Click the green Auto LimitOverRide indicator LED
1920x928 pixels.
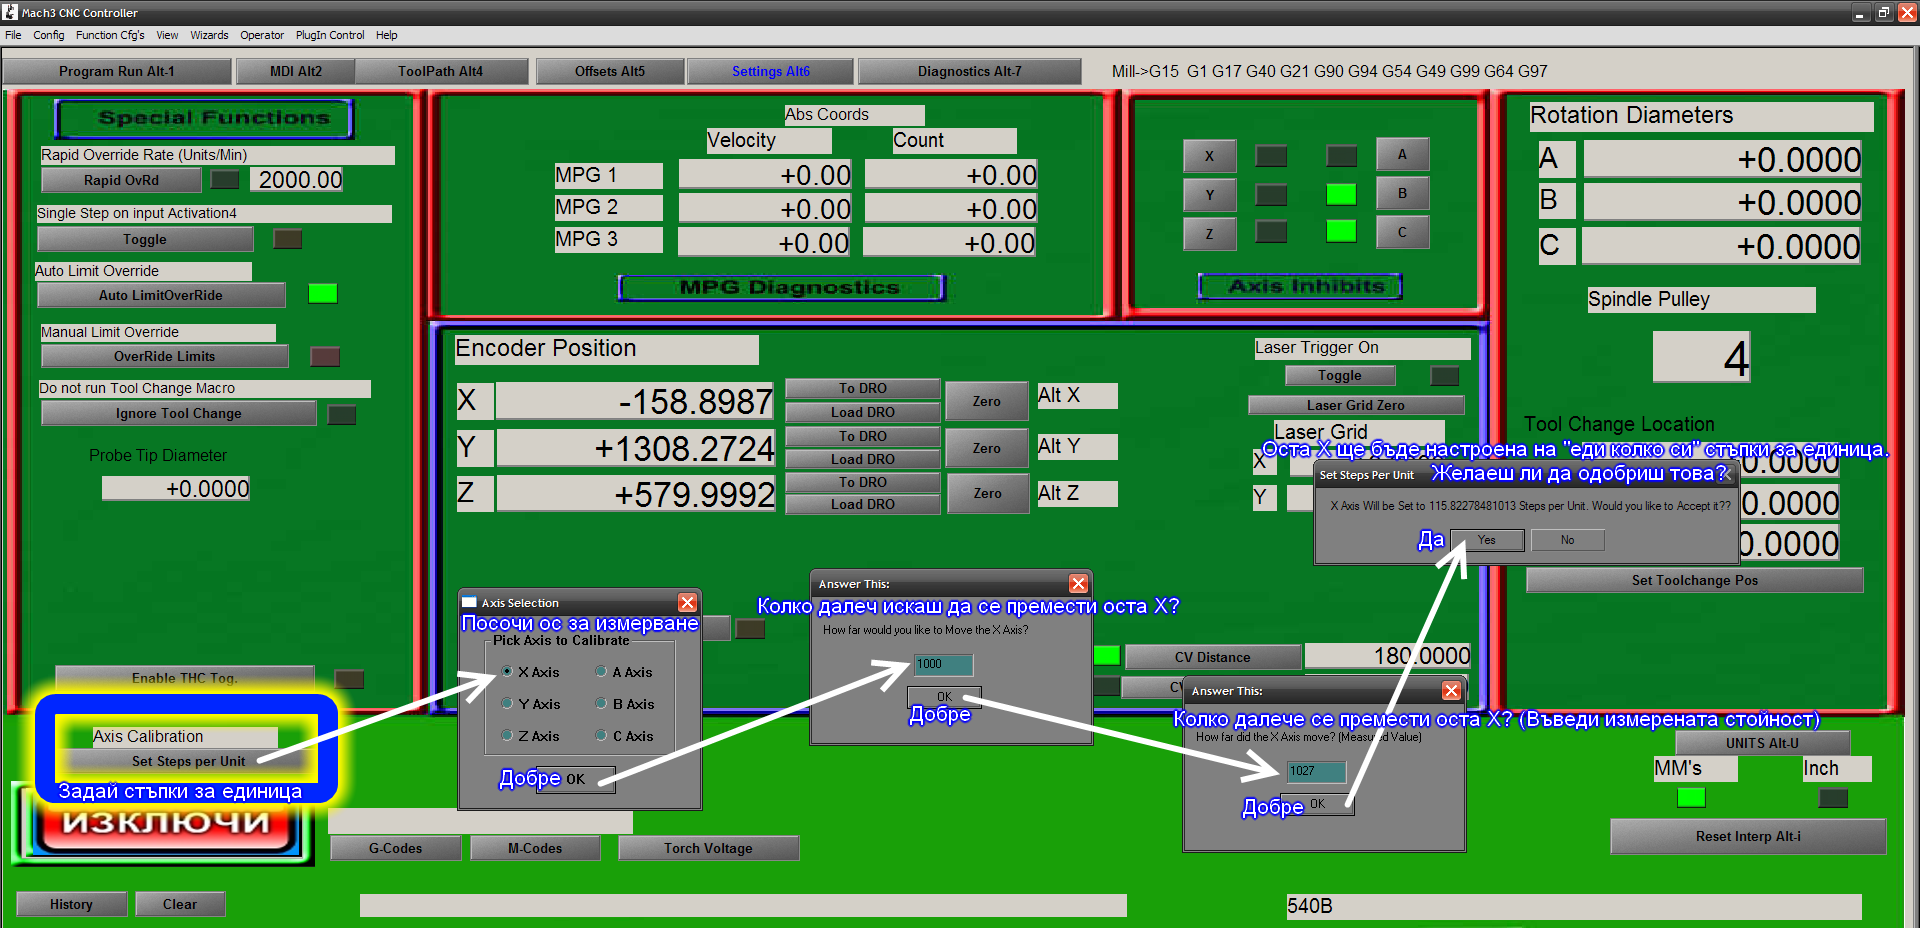pyautogui.click(x=322, y=293)
